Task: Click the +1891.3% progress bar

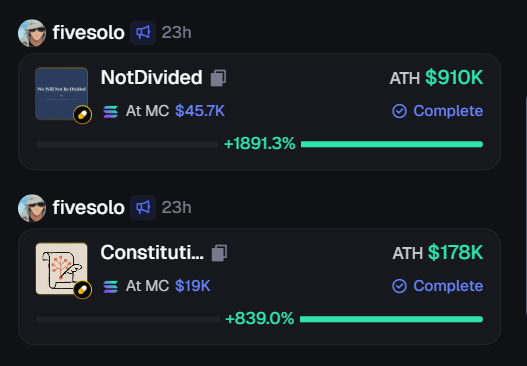Action: click(259, 144)
